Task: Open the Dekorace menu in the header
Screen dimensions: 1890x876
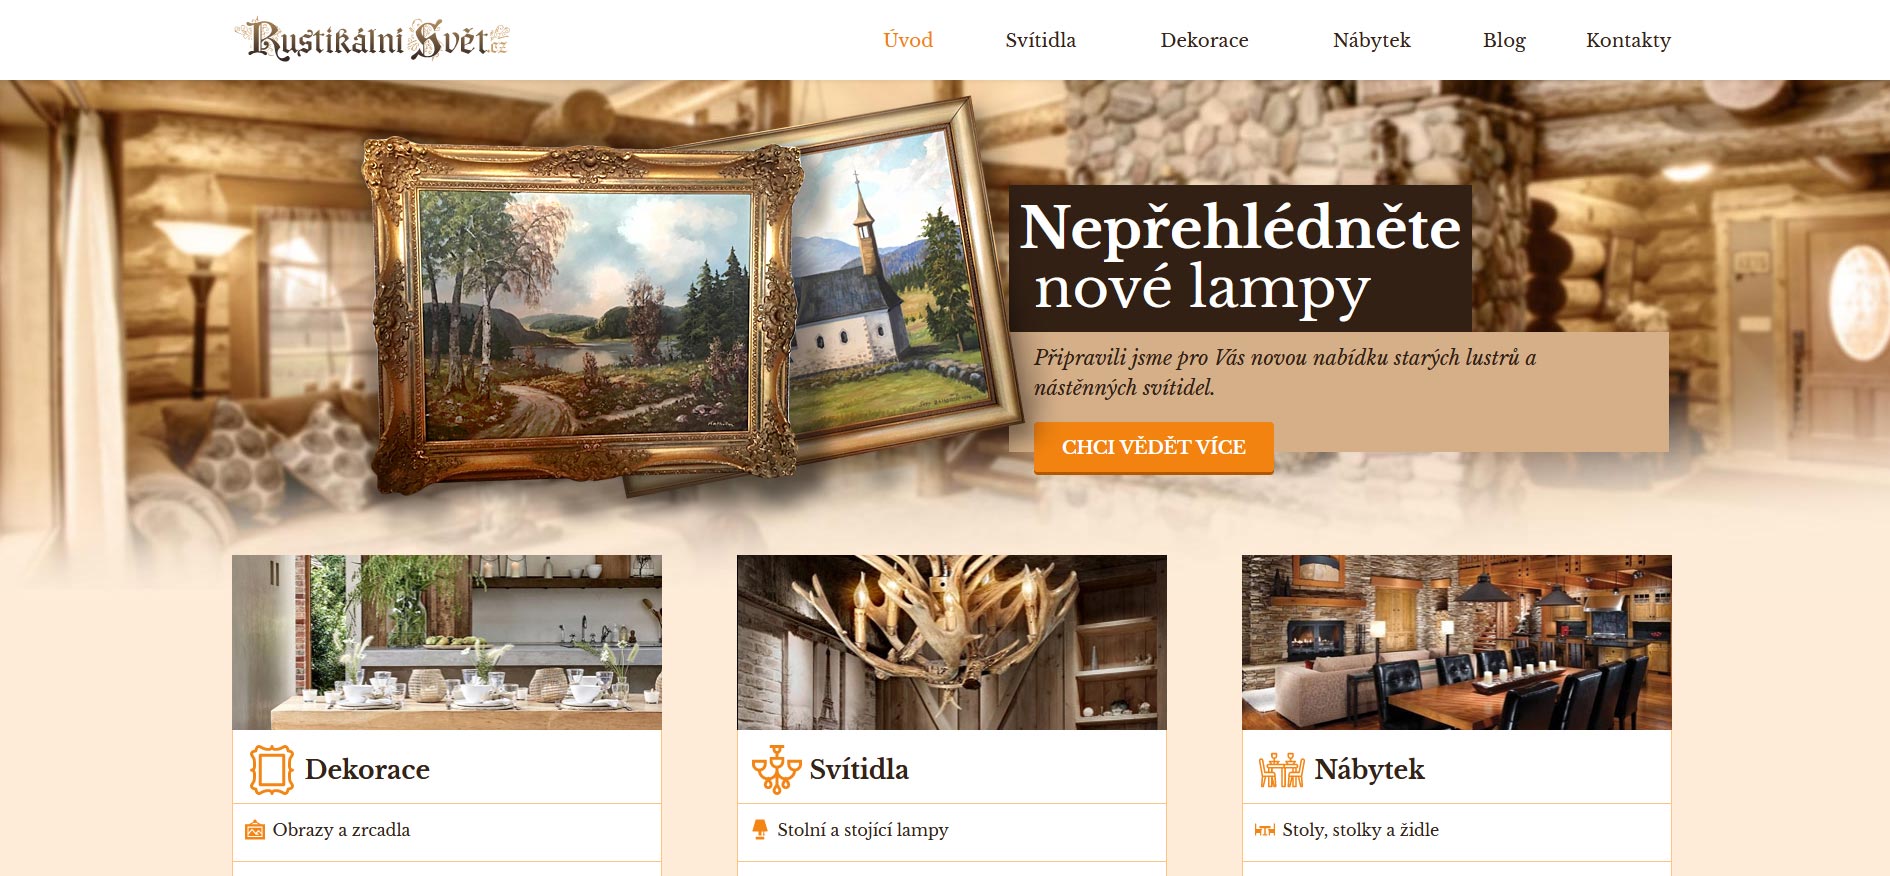Action: pos(1204,40)
